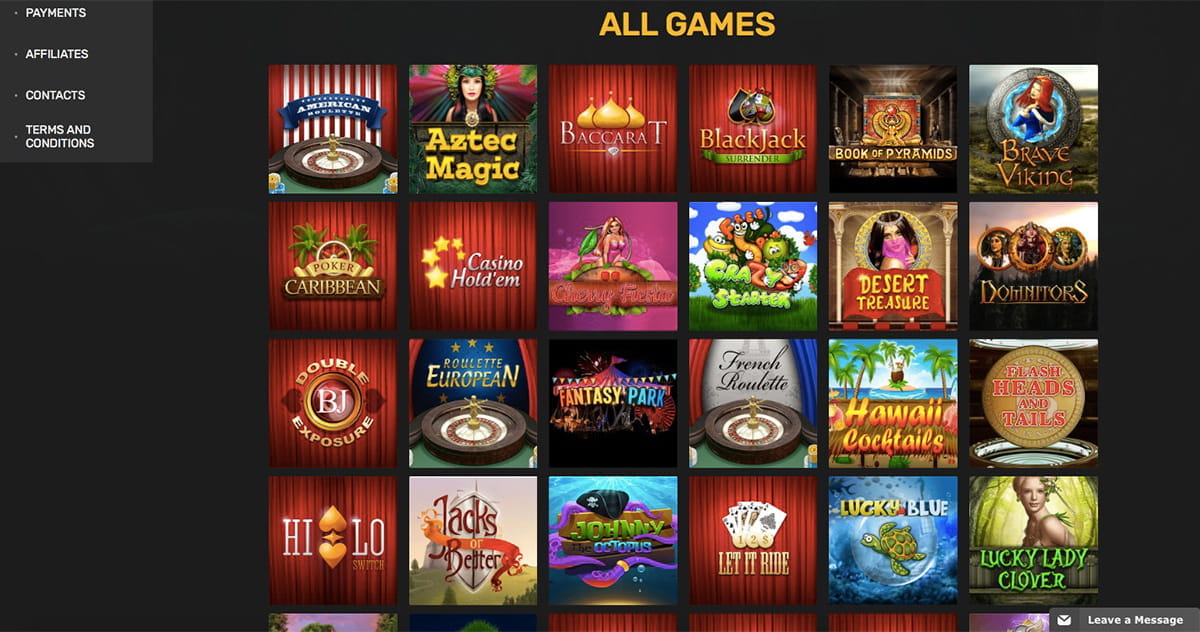Open BlackJack Surrender game
Viewport: 1200px width, 632px height.
tap(753, 129)
